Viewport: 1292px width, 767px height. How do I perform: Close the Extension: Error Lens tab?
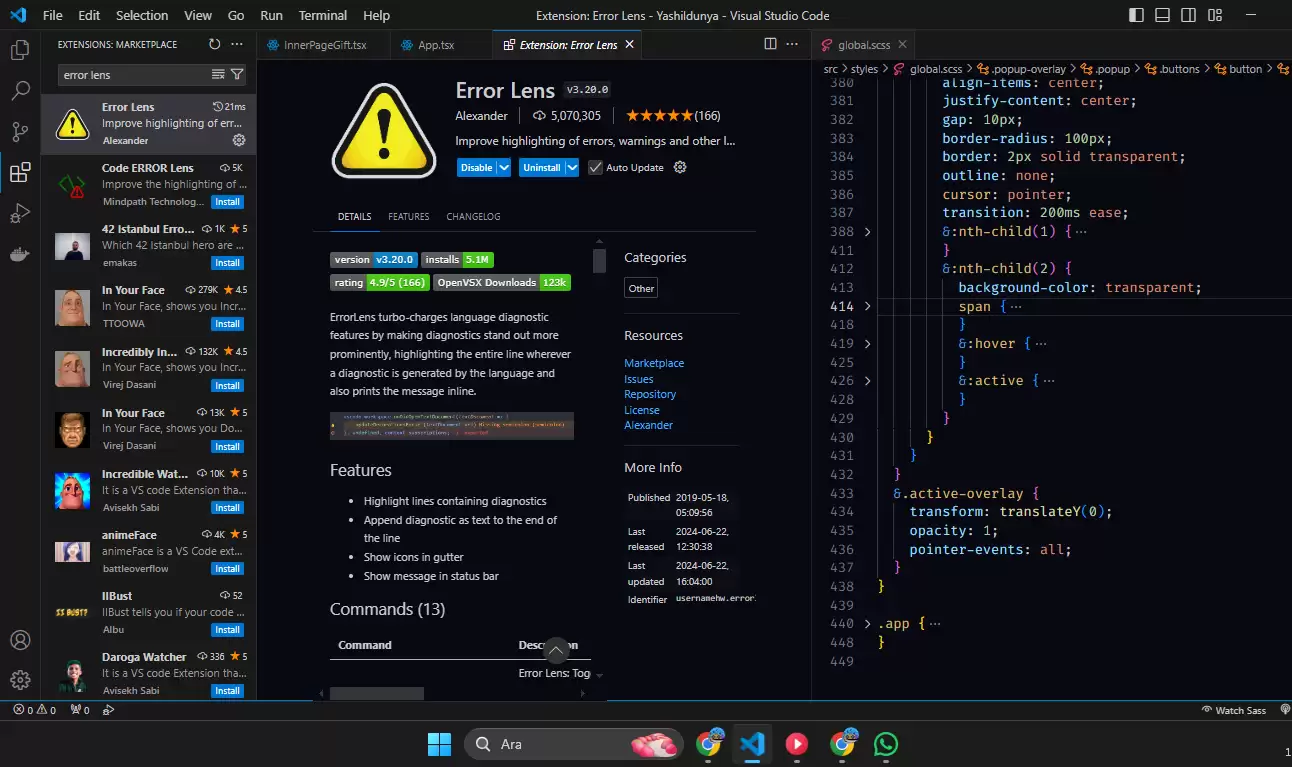628,45
